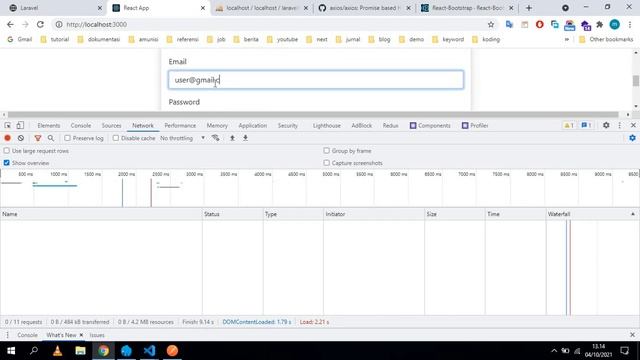Open the Chrome three-dot menu
The image size is (640, 360).
point(630,24)
